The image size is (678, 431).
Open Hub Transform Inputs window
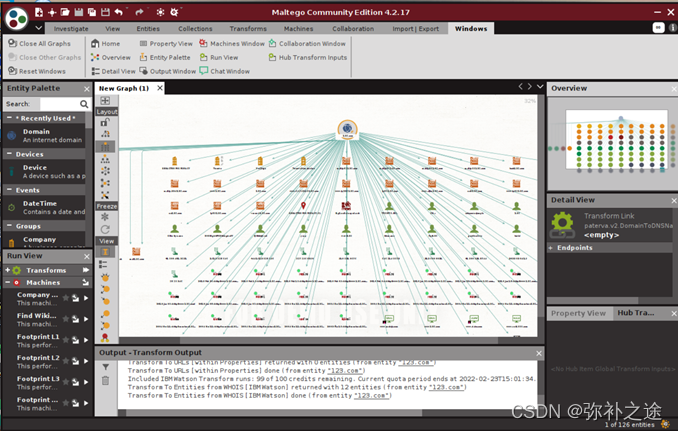pos(308,57)
